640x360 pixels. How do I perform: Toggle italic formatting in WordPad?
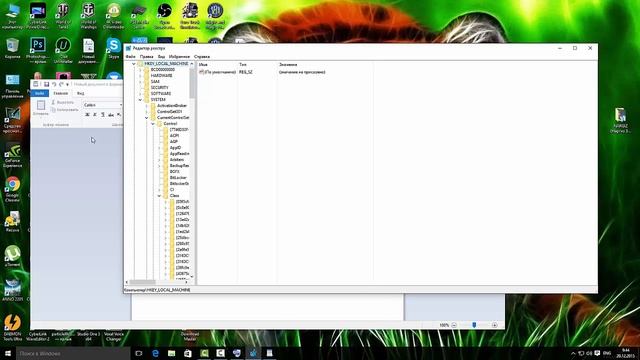[95, 115]
